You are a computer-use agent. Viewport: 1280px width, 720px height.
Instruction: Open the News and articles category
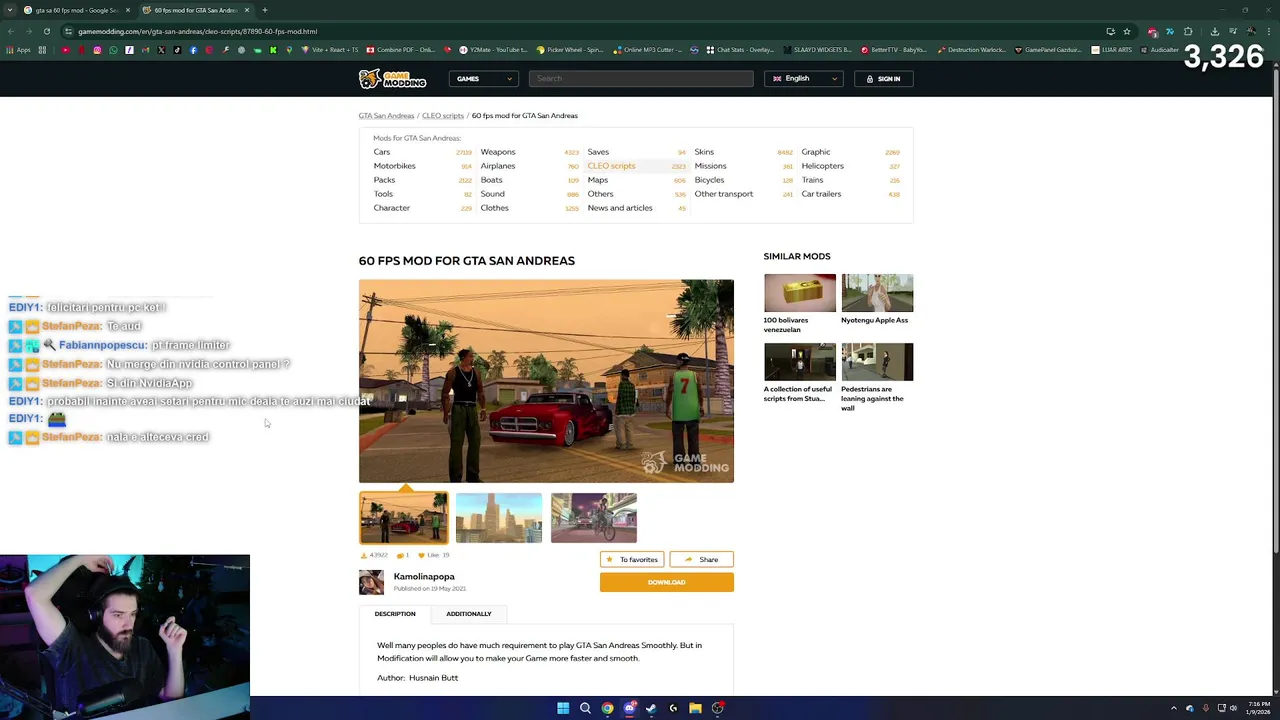[620, 208]
